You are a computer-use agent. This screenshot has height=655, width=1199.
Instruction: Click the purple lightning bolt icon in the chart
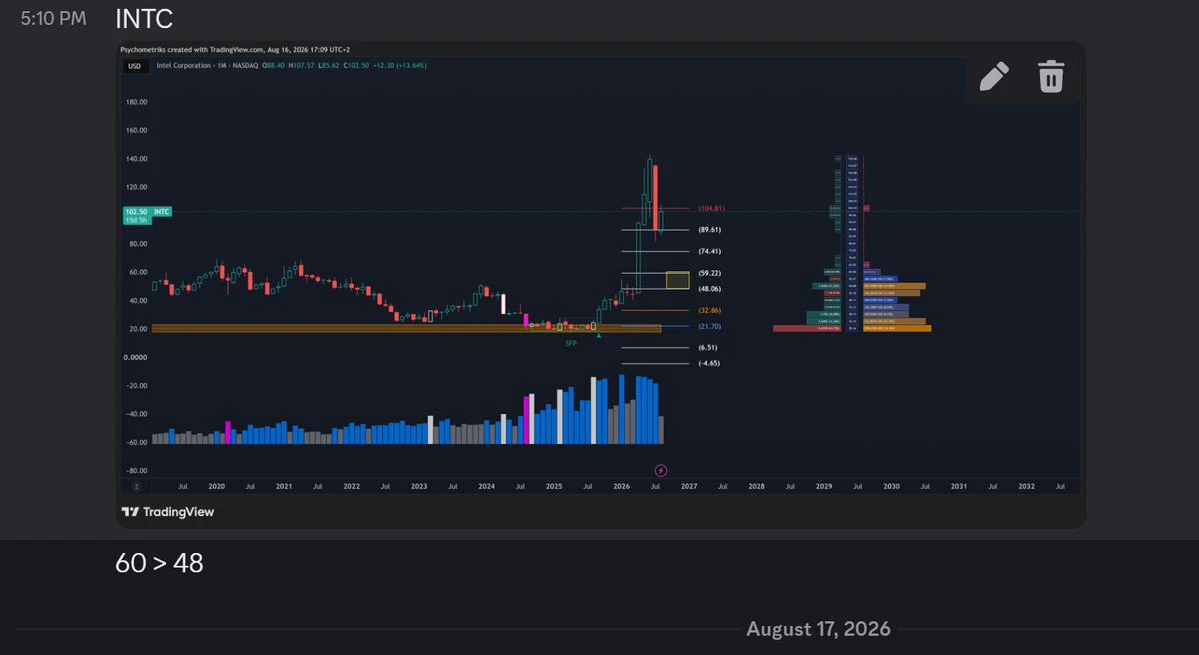click(661, 471)
